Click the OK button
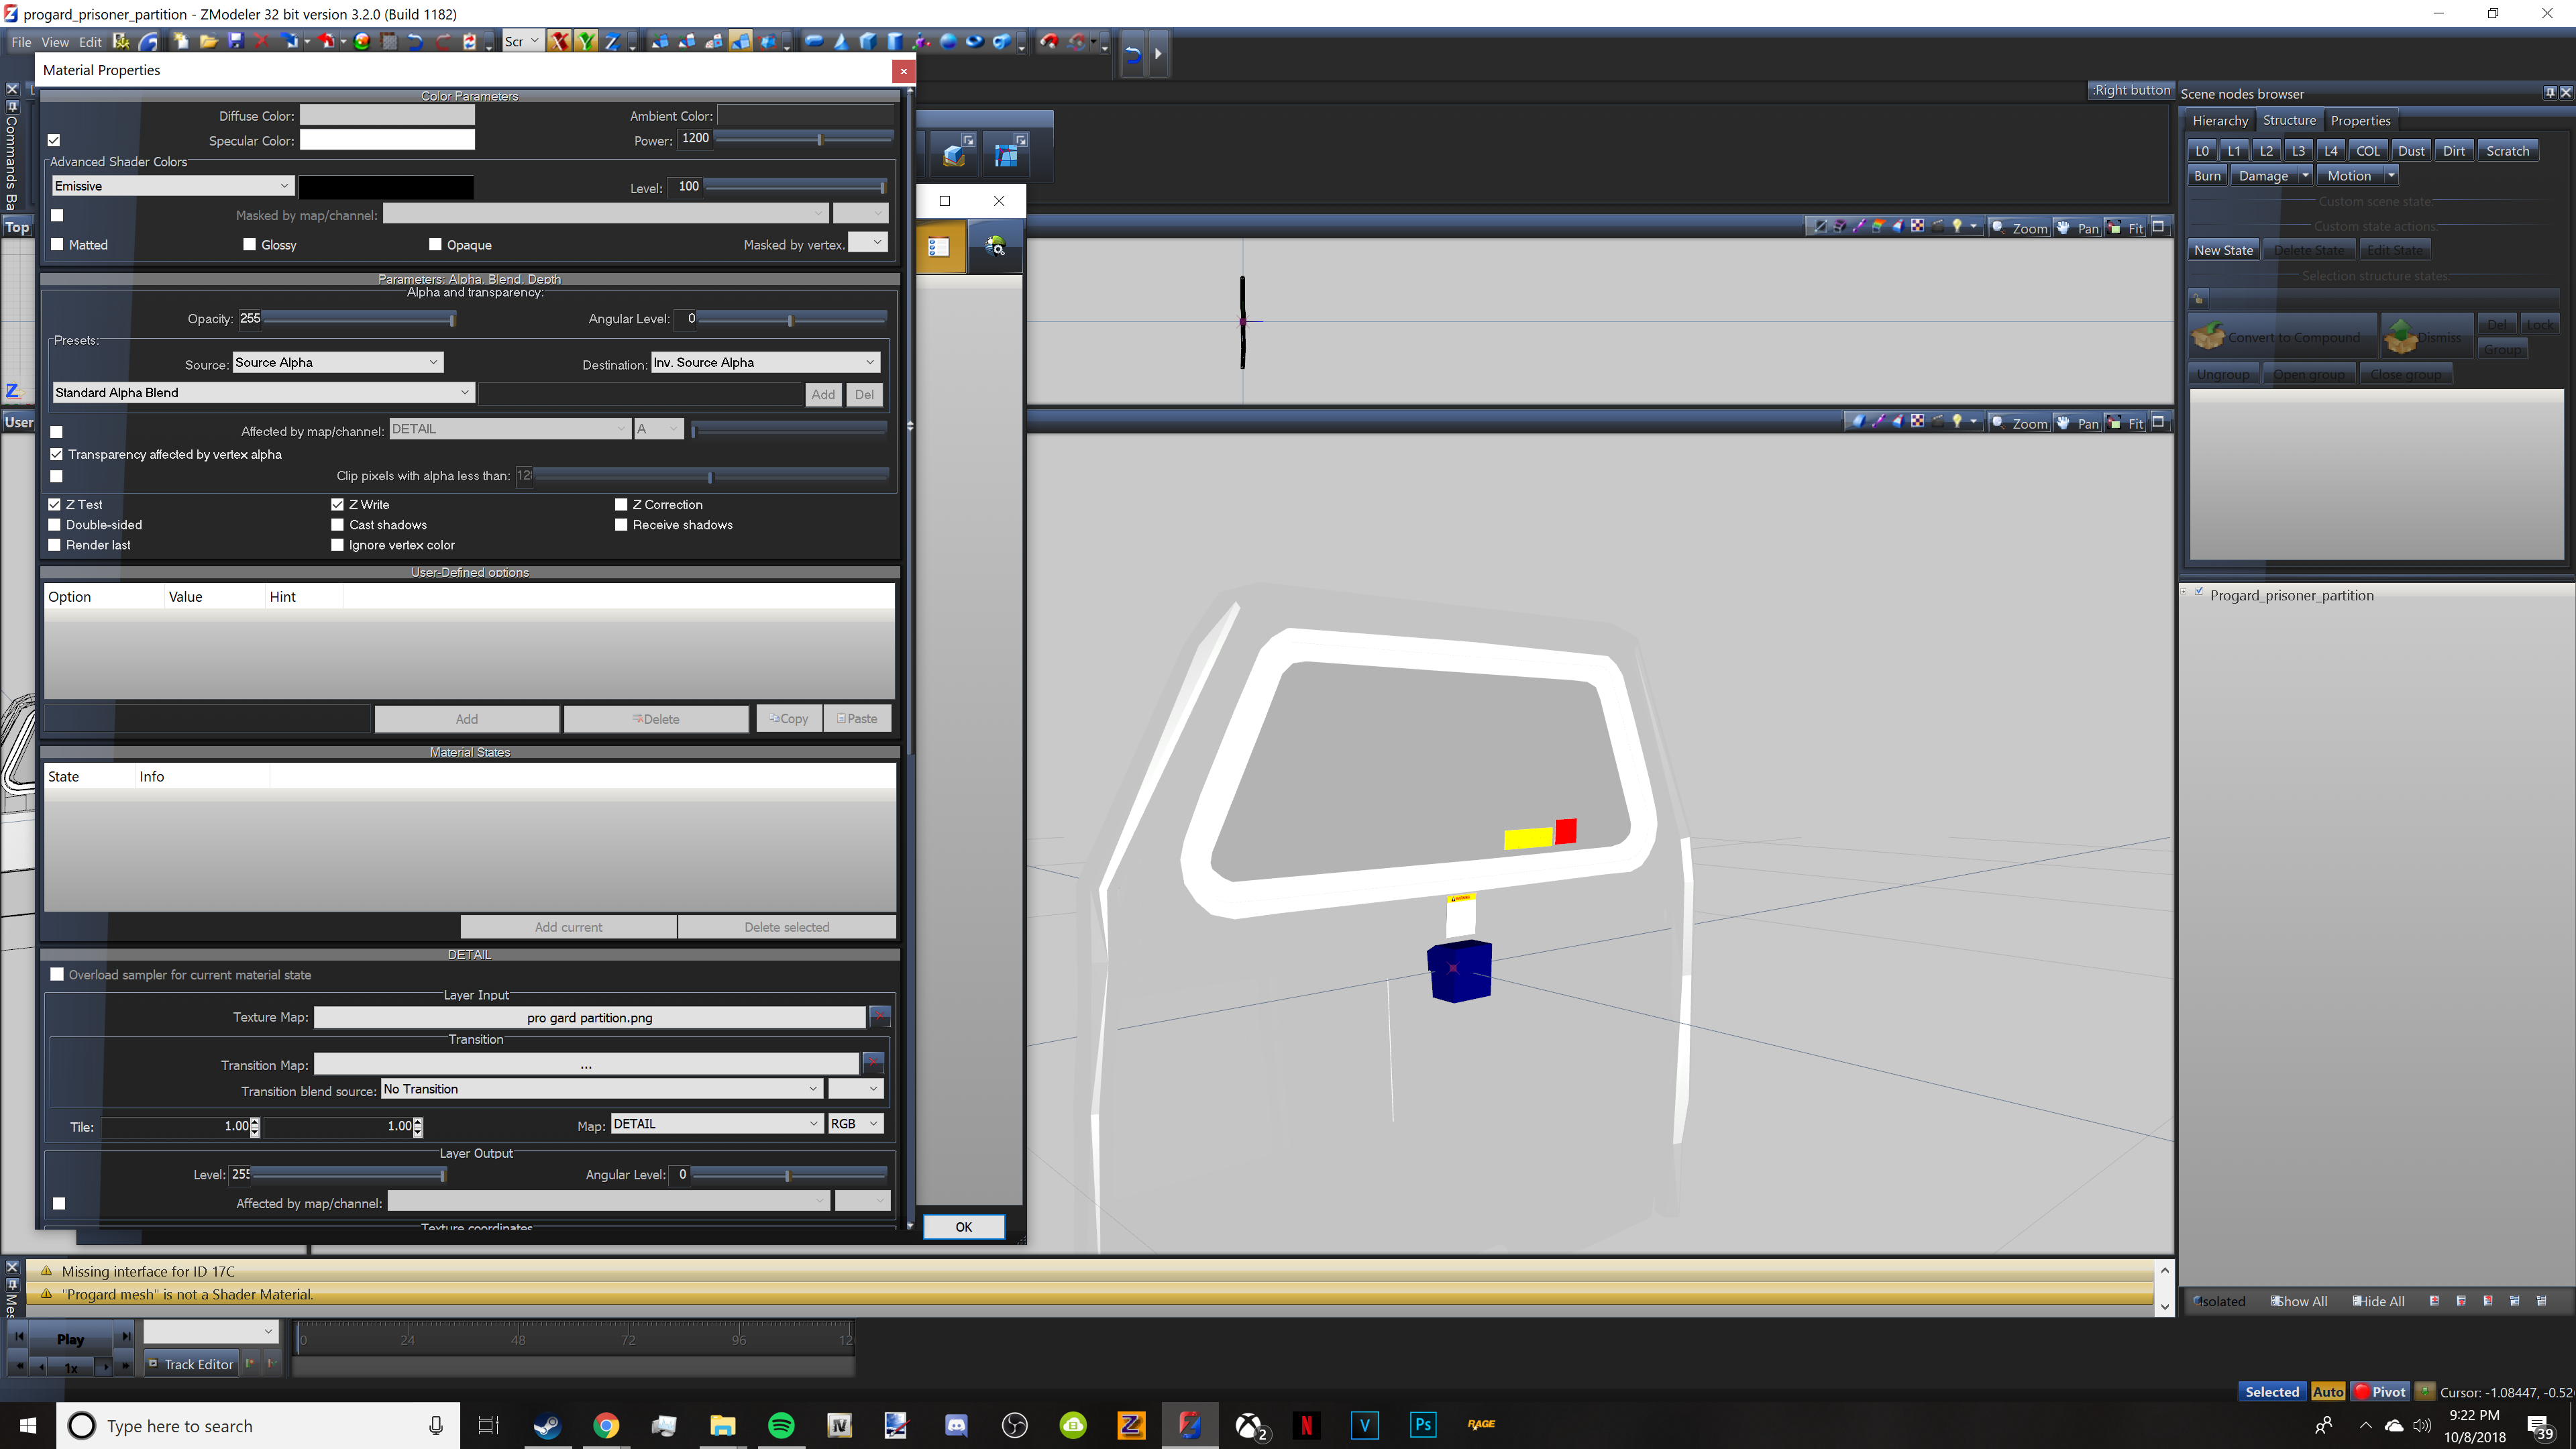Image resolution: width=2576 pixels, height=1449 pixels. pyautogui.click(x=963, y=1227)
